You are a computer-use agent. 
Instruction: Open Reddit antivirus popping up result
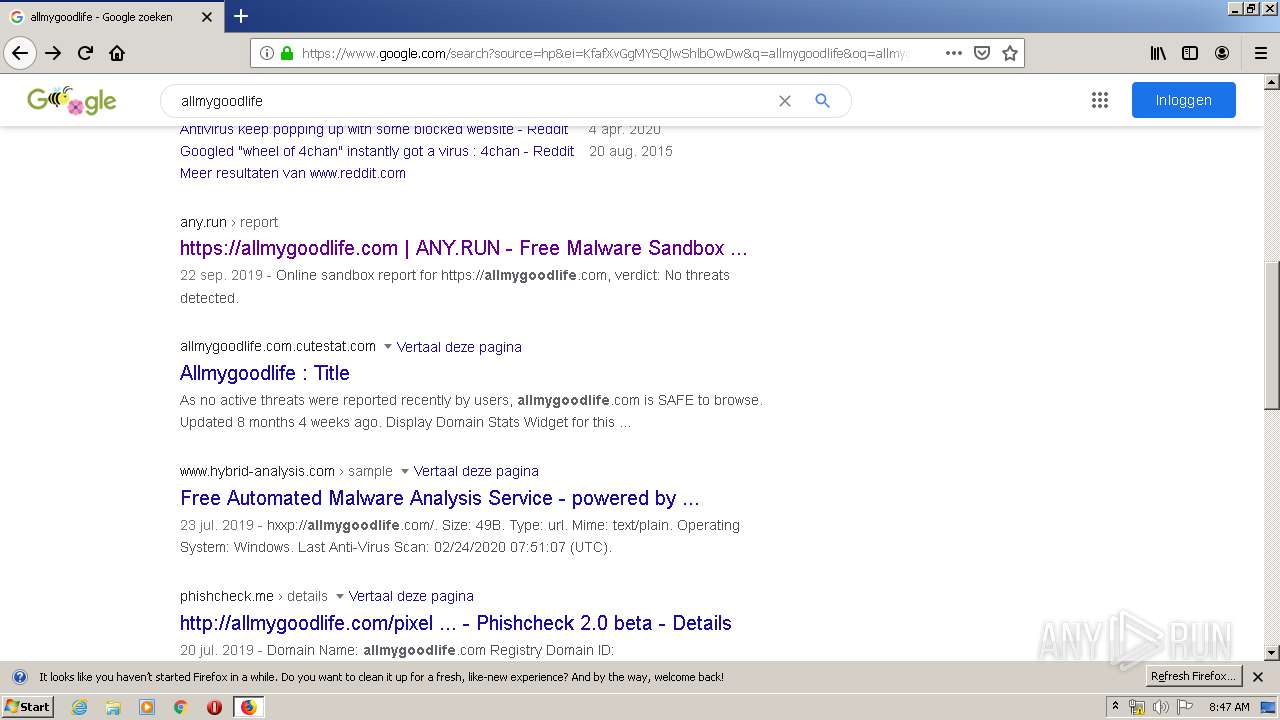(x=374, y=129)
